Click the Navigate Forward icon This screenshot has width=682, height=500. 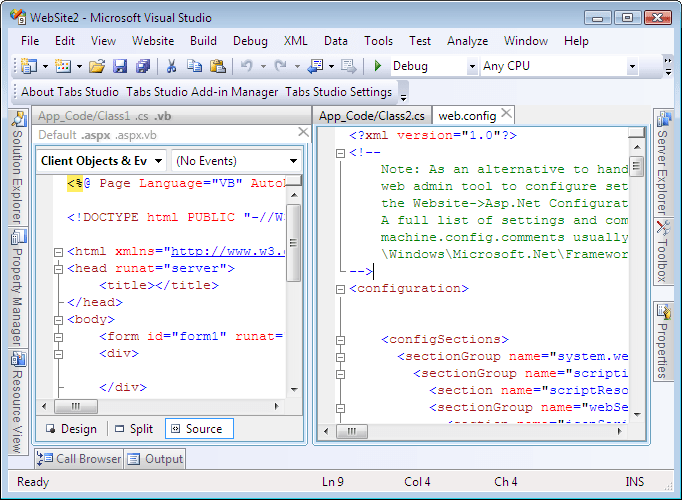348,66
